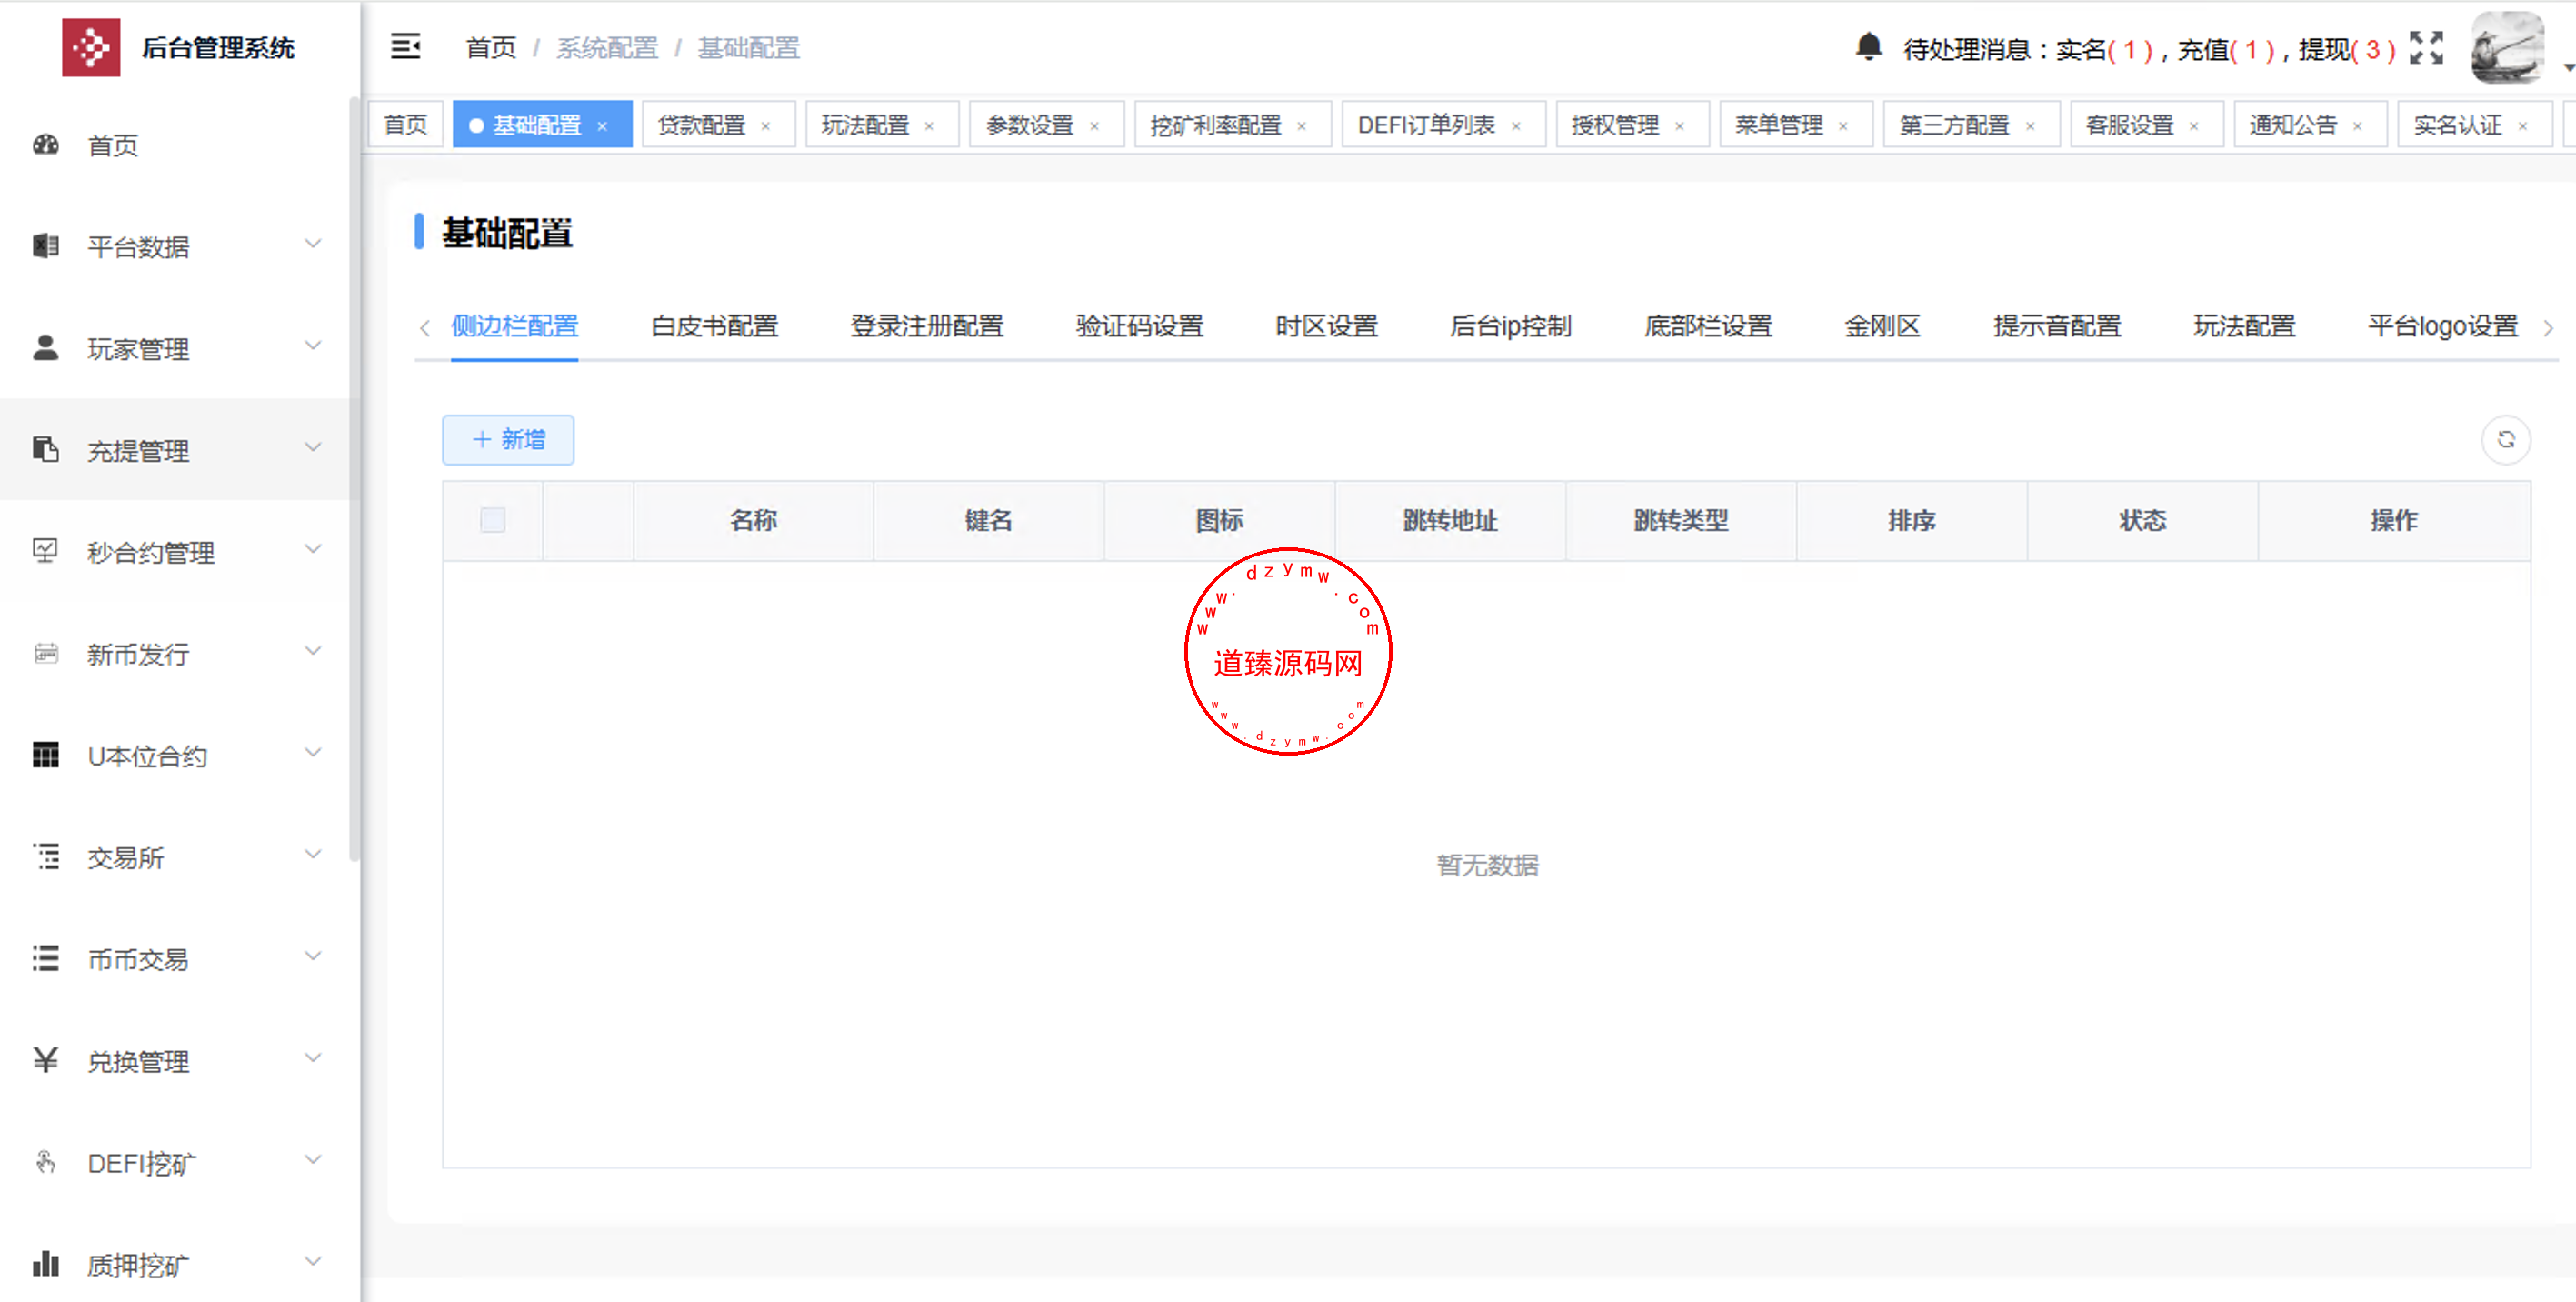
Task: Close the 参数设置 tab
Action: tap(1094, 126)
